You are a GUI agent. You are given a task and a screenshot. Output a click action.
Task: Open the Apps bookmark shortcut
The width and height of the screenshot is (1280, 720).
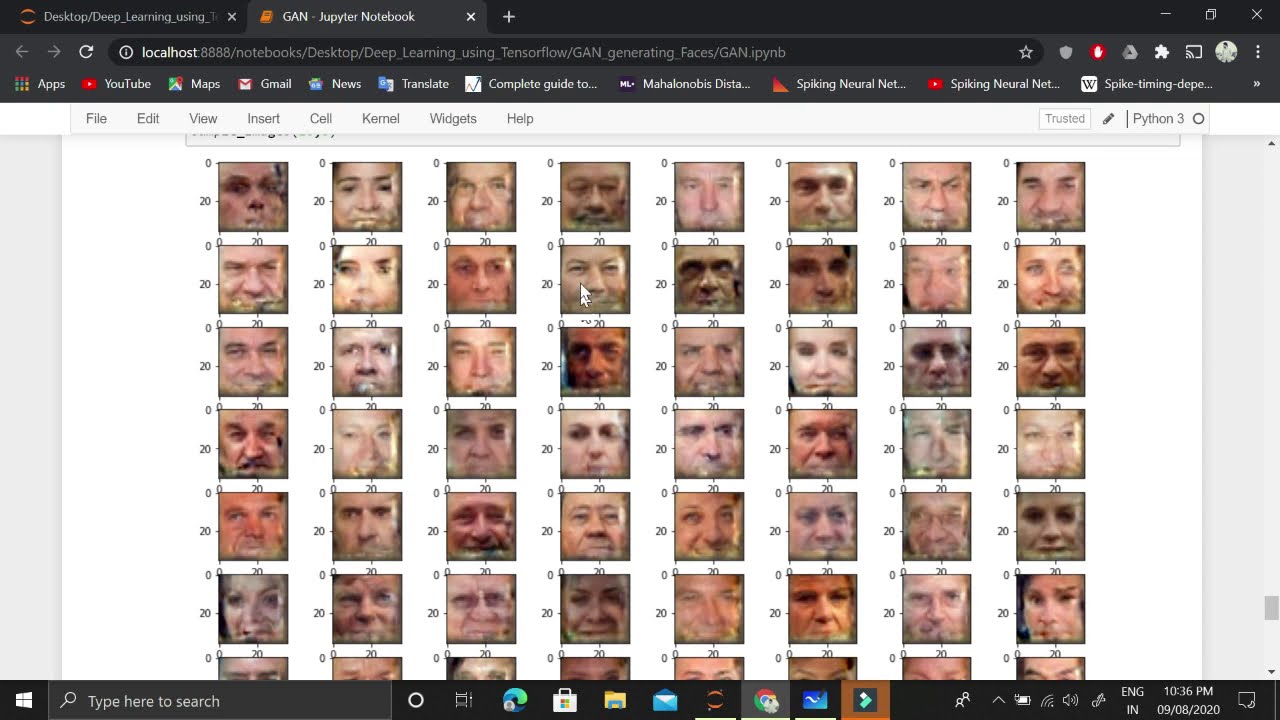point(40,84)
